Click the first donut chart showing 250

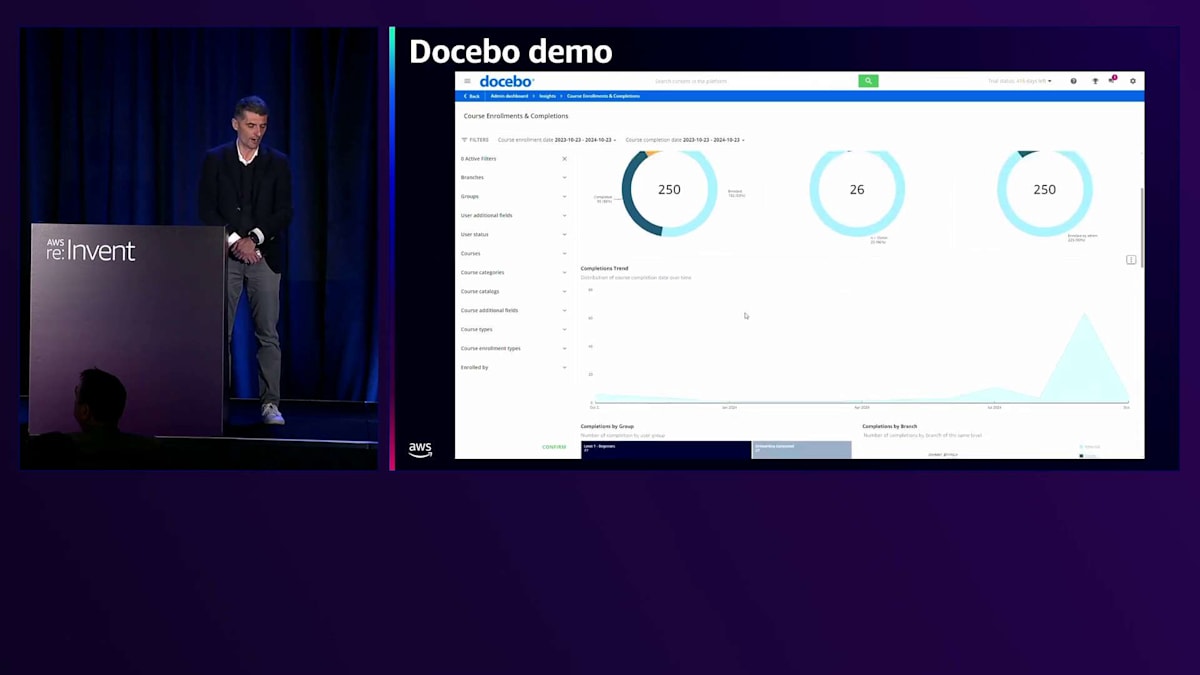(669, 189)
